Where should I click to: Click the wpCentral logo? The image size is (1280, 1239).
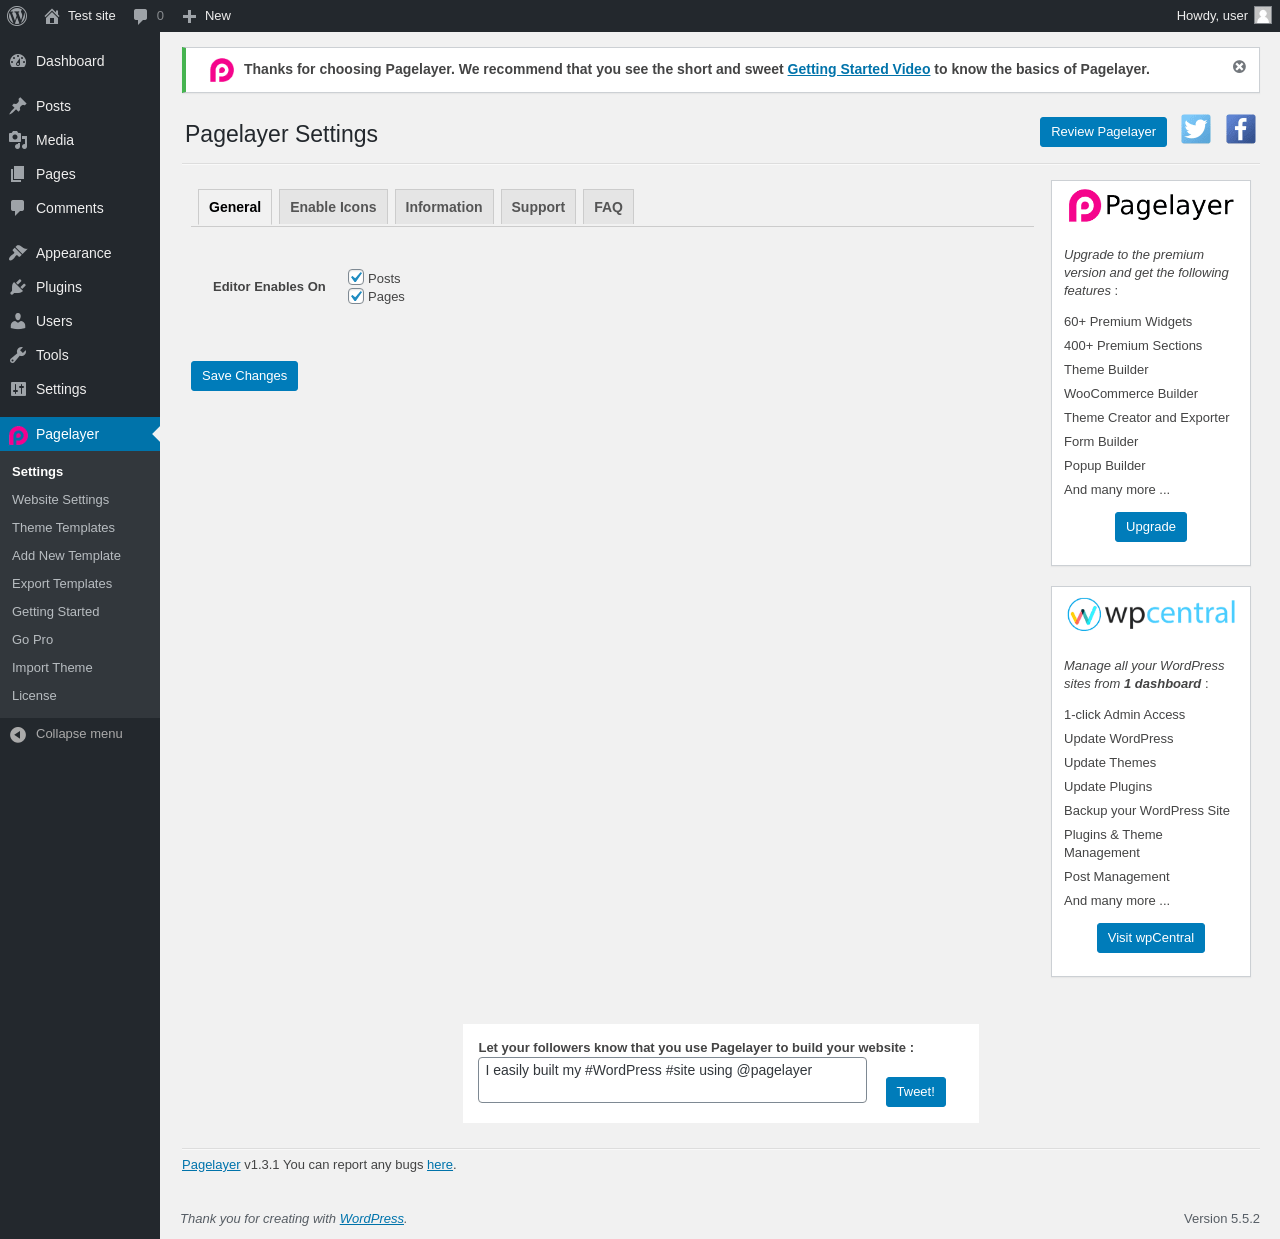(1151, 614)
